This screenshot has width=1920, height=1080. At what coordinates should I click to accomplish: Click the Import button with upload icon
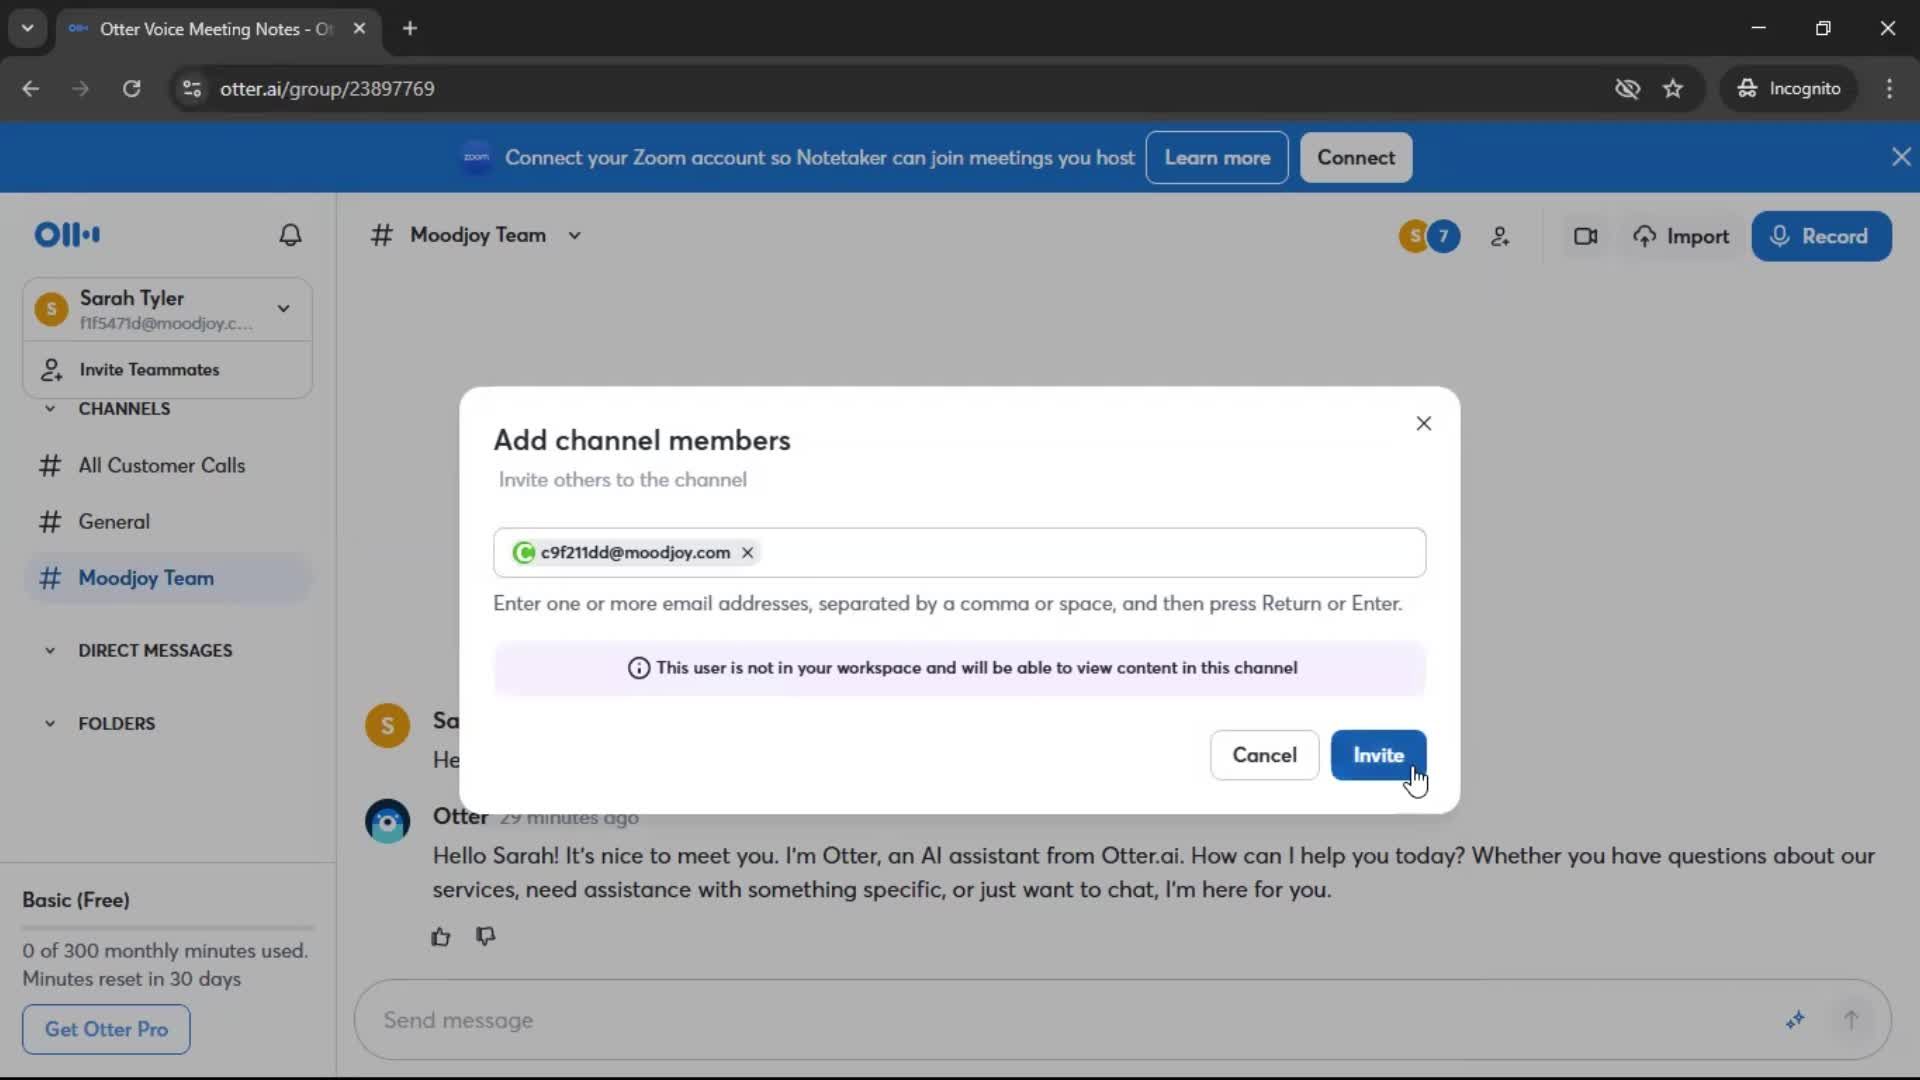point(1681,237)
